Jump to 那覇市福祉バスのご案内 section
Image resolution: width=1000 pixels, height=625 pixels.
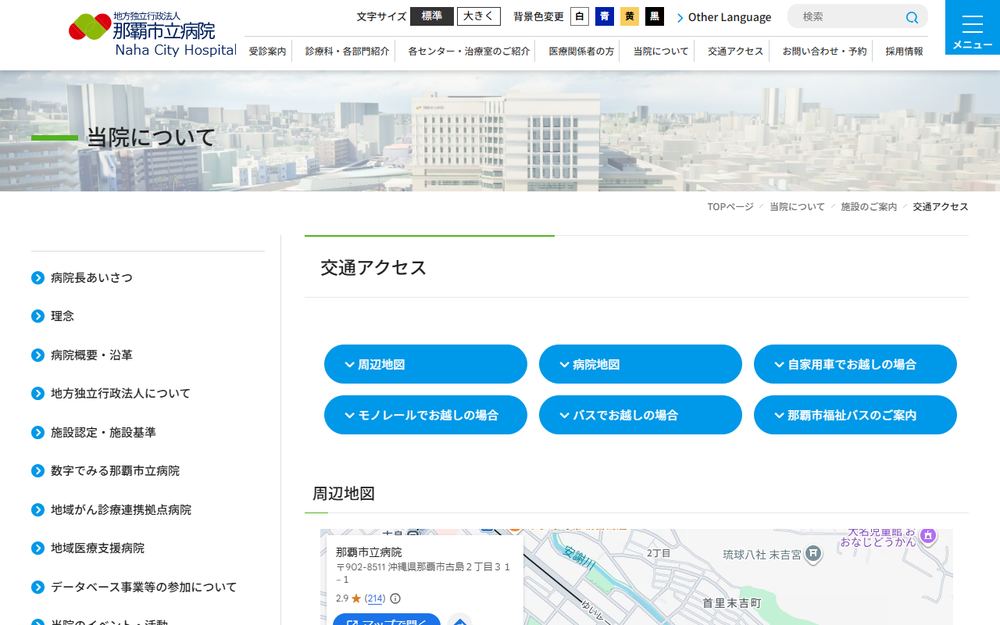click(855, 415)
